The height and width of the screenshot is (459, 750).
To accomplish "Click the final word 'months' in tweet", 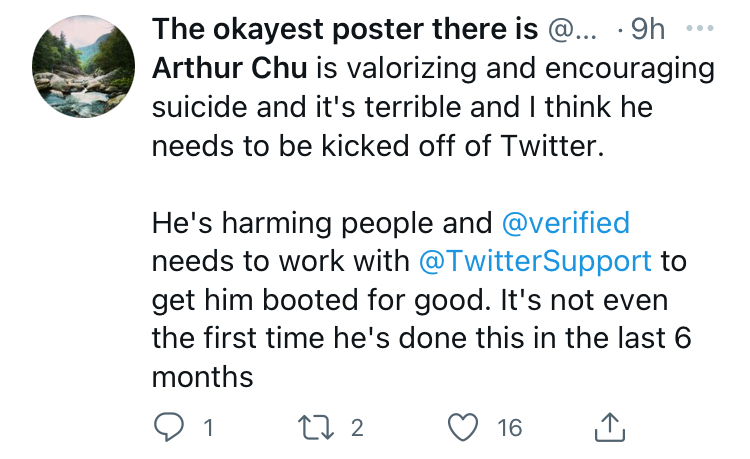I will pyautogui.click(x=202, y=377).
